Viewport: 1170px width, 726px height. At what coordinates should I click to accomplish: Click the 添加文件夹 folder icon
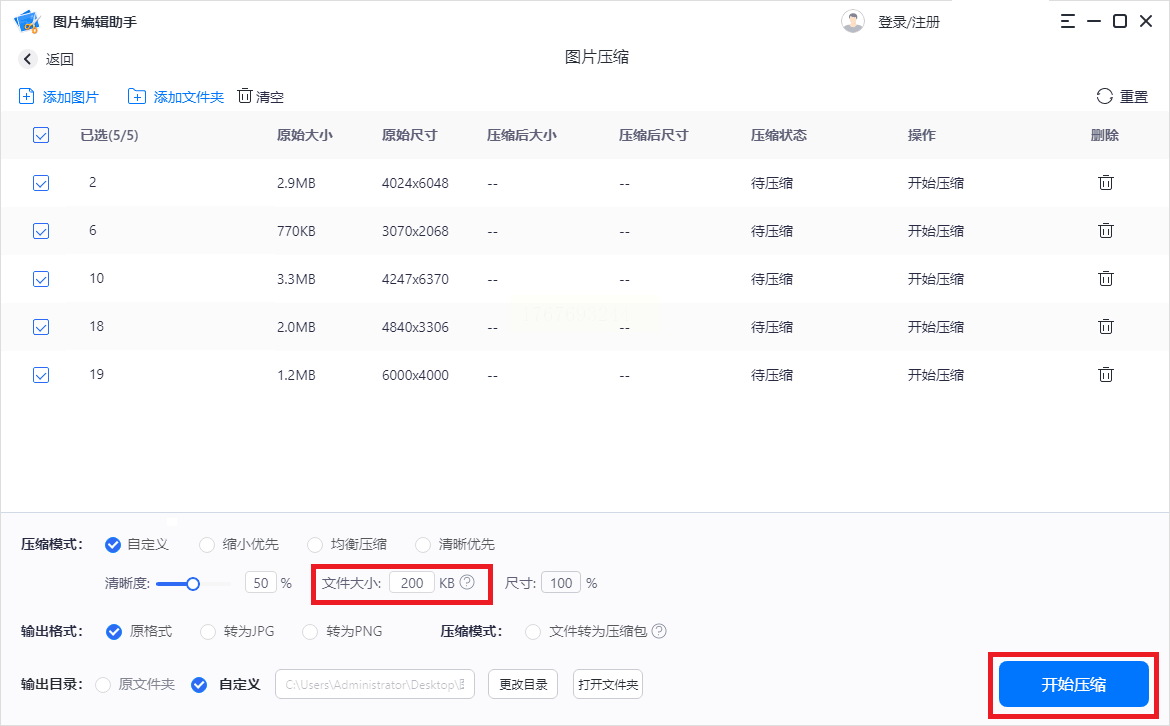137,96
